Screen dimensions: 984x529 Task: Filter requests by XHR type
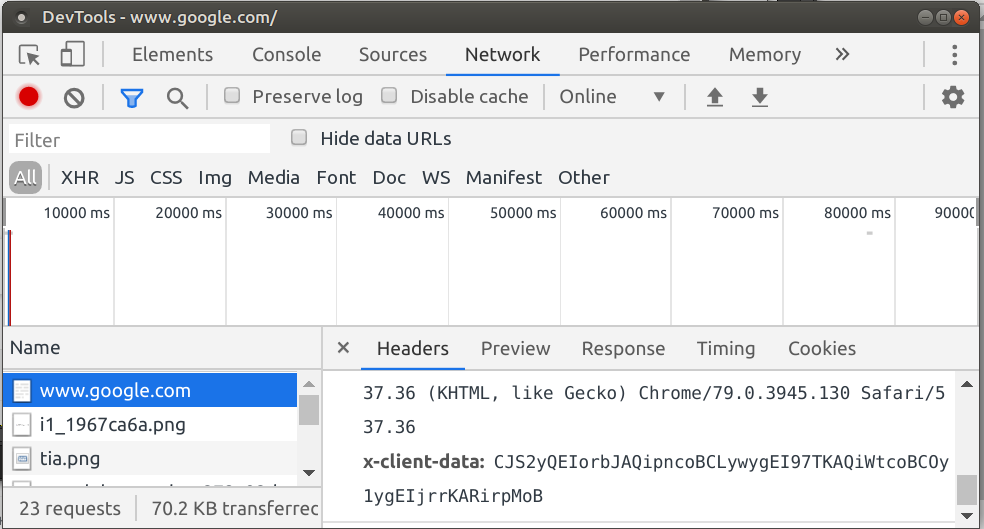pos(80,178)
